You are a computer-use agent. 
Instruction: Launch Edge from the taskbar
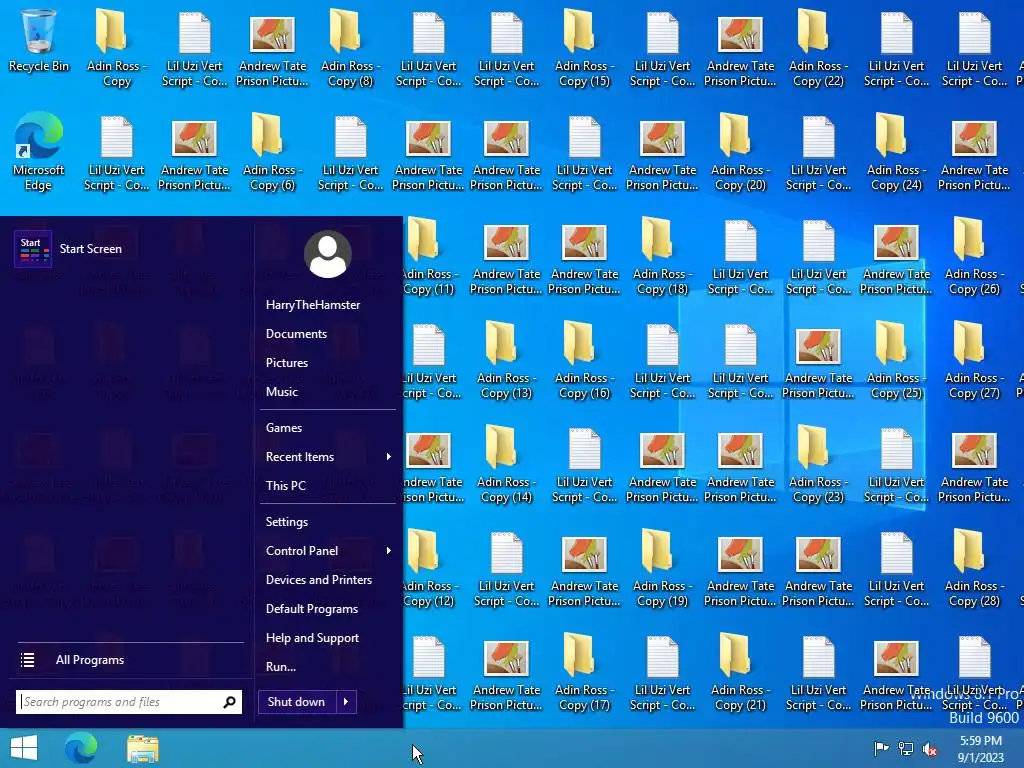pos(81,748)
